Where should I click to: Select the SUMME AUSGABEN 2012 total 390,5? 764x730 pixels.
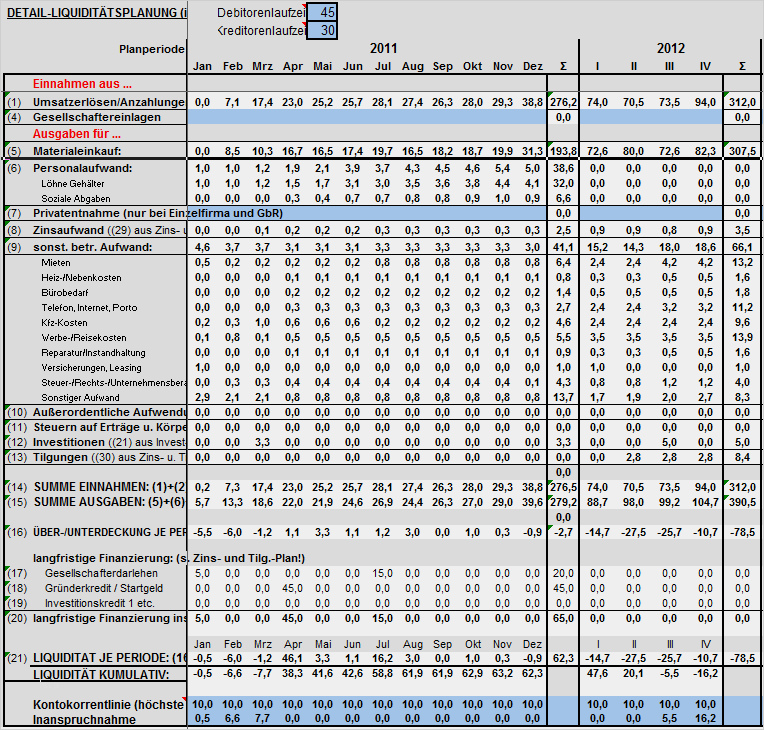coord(742,502)
